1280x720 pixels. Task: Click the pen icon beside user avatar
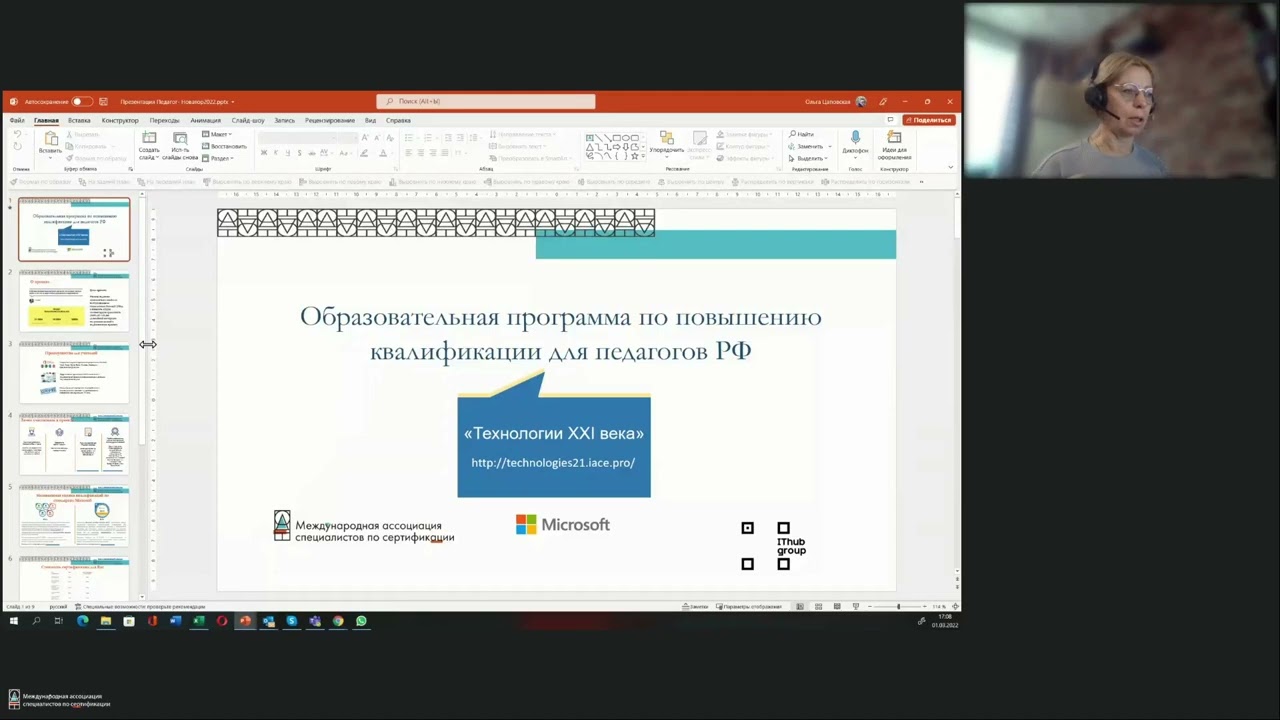click(x=883, y=101)
